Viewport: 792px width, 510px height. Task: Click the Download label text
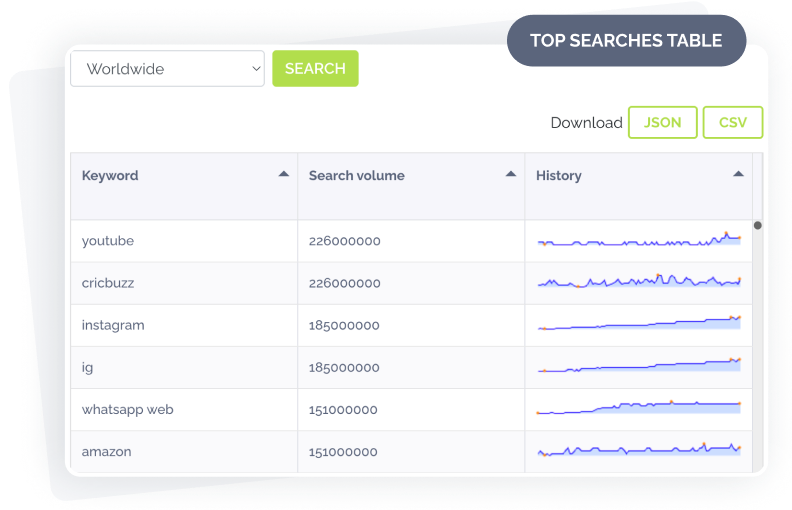(586, 123)
